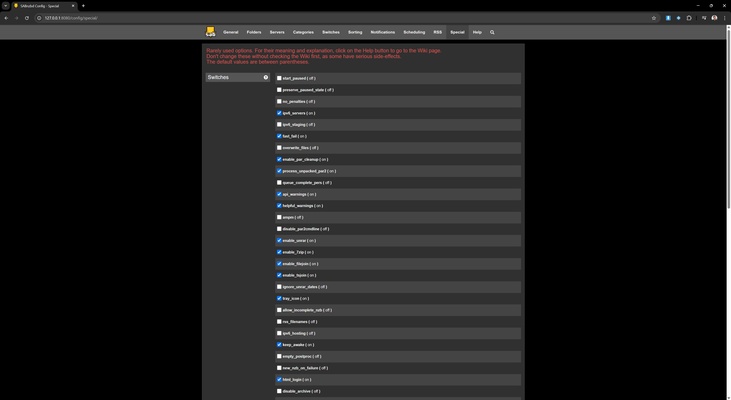731x400 pixels.
Task: Uncheck the html_login checkbox
Action: (279, 379)
